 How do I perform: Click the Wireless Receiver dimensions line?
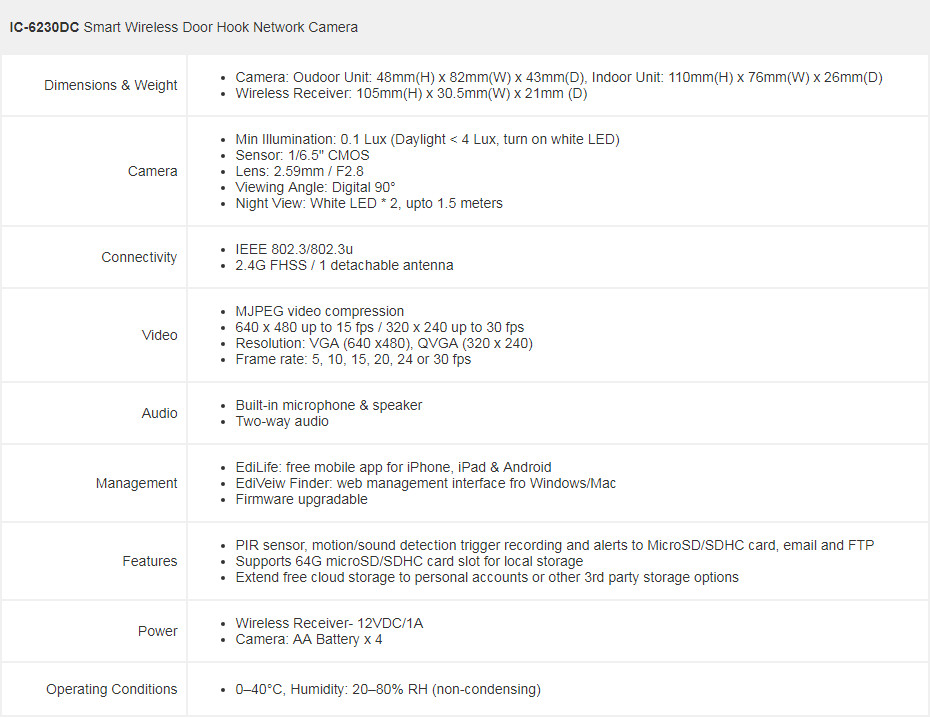(411, 94)
